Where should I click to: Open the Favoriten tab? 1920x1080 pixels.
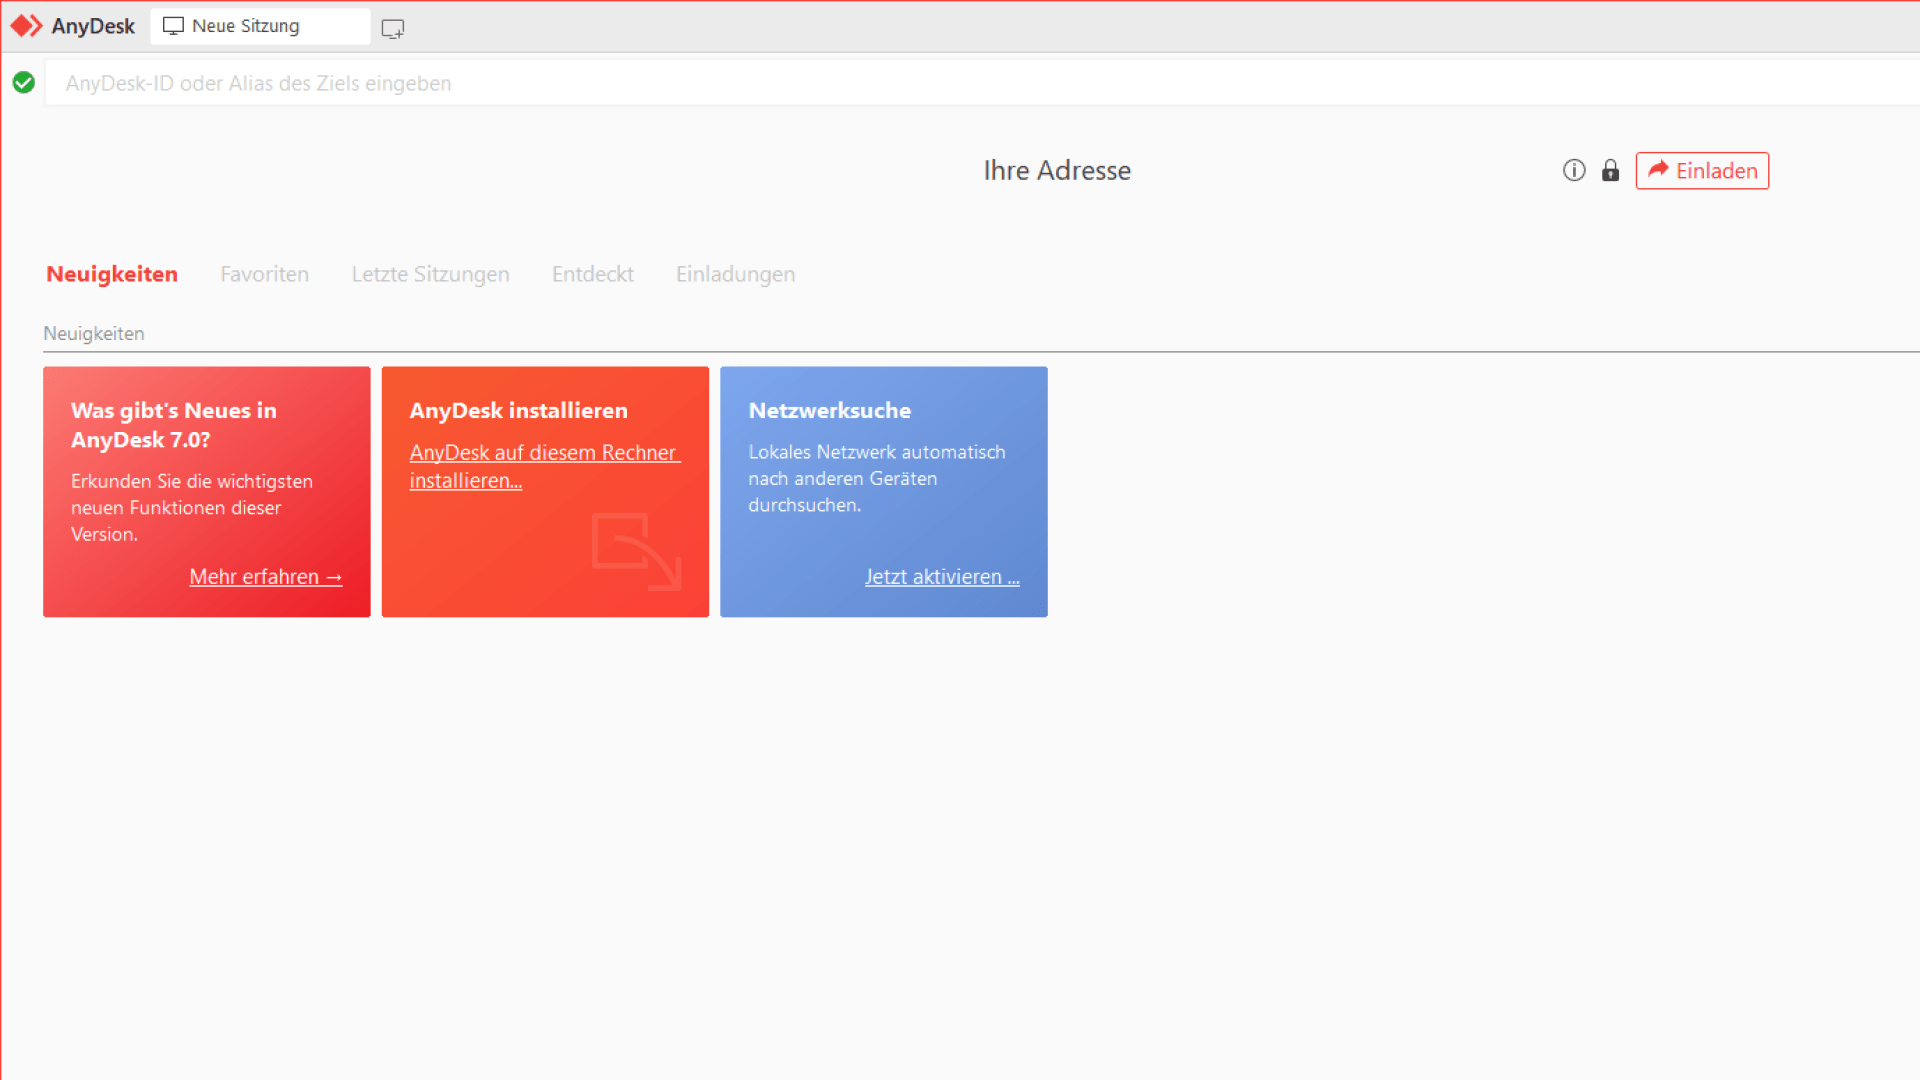coord(264,274)
